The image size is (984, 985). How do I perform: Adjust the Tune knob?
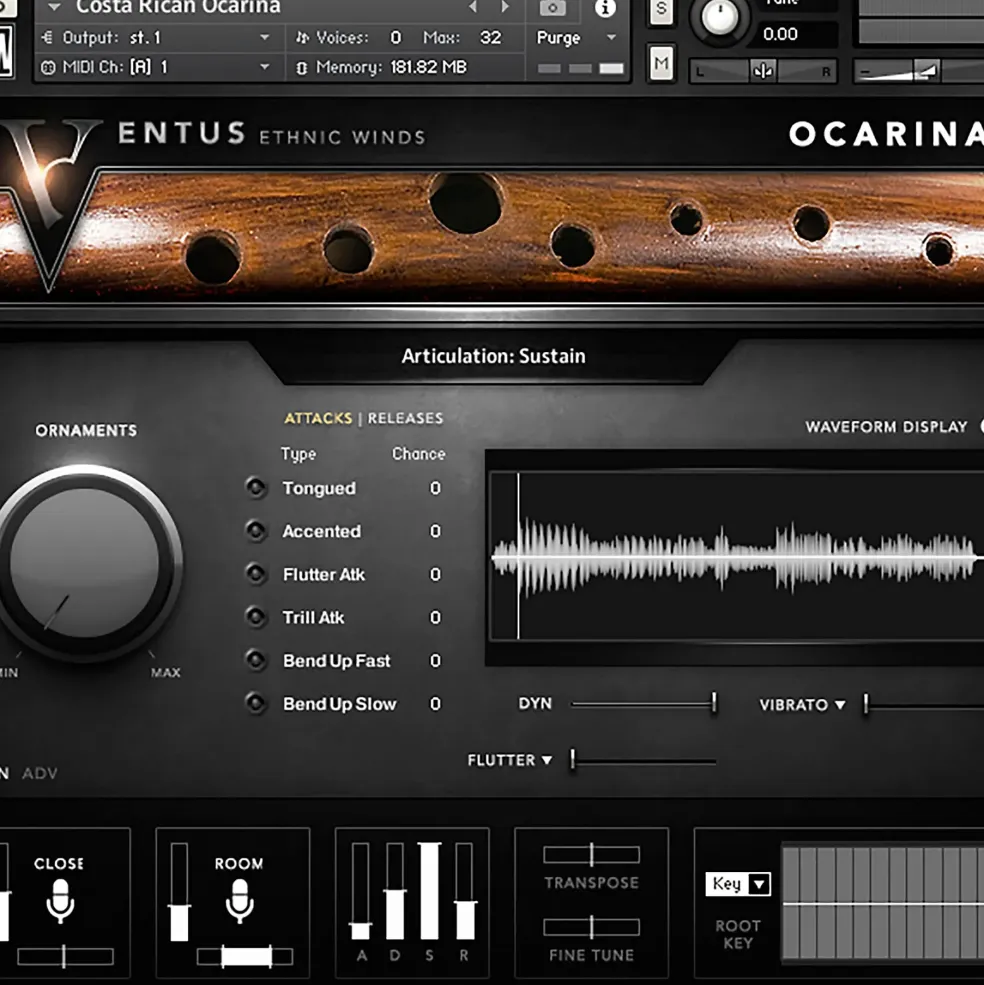719,17
